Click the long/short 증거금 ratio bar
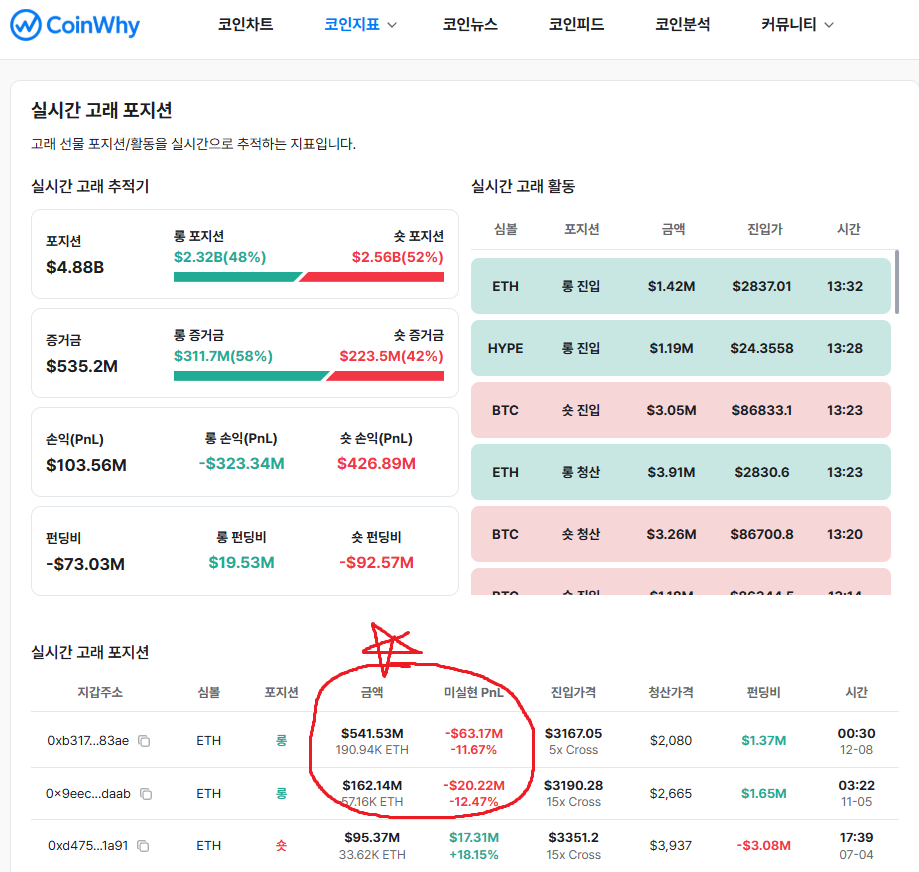Image resolution: width=919 pixels, height=872 pixels. 308,376
